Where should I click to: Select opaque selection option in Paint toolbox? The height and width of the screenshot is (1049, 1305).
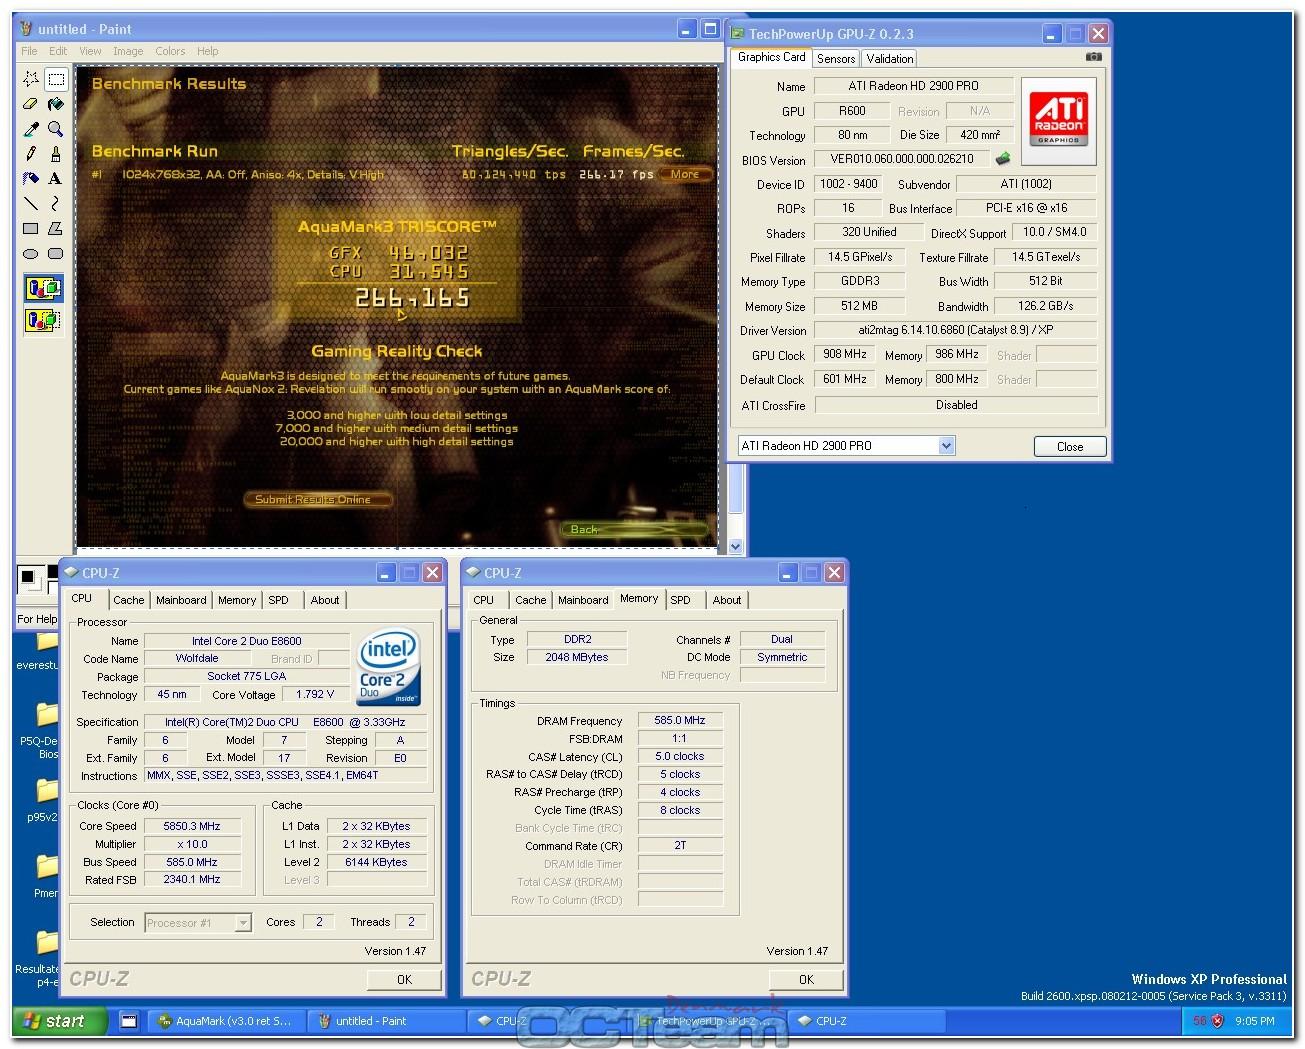[x=43, y=290]
